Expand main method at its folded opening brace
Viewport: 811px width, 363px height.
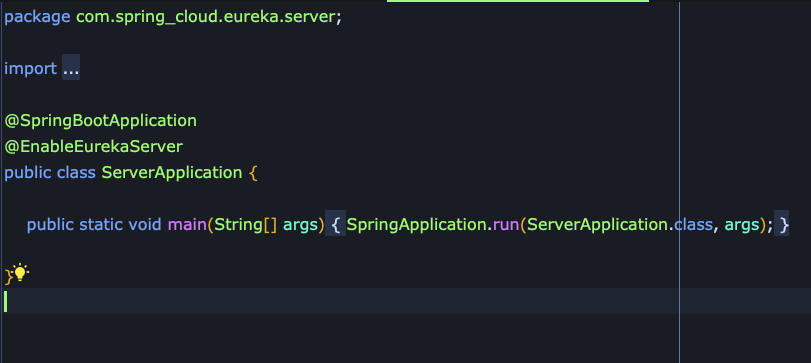[335, 224]
